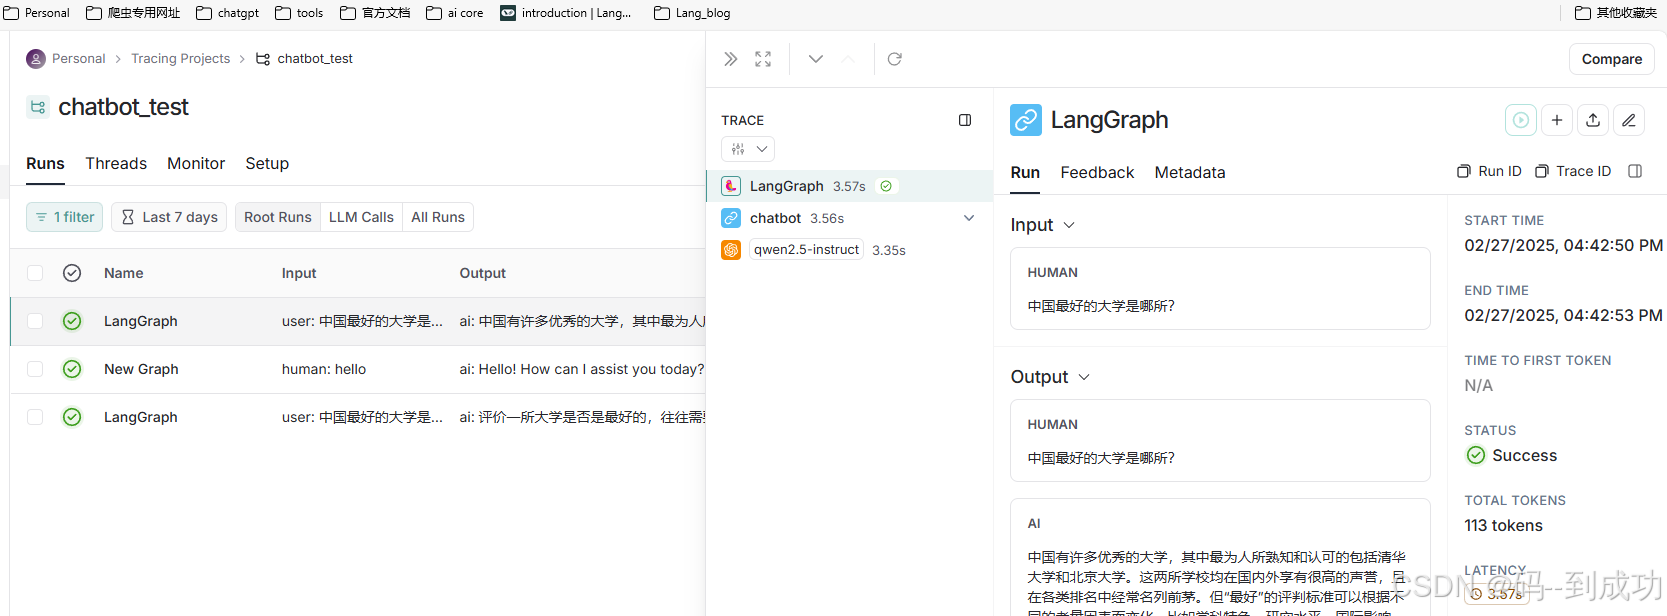
Task: Click success status icon of New Graph
Action: (x=72, y=369)
